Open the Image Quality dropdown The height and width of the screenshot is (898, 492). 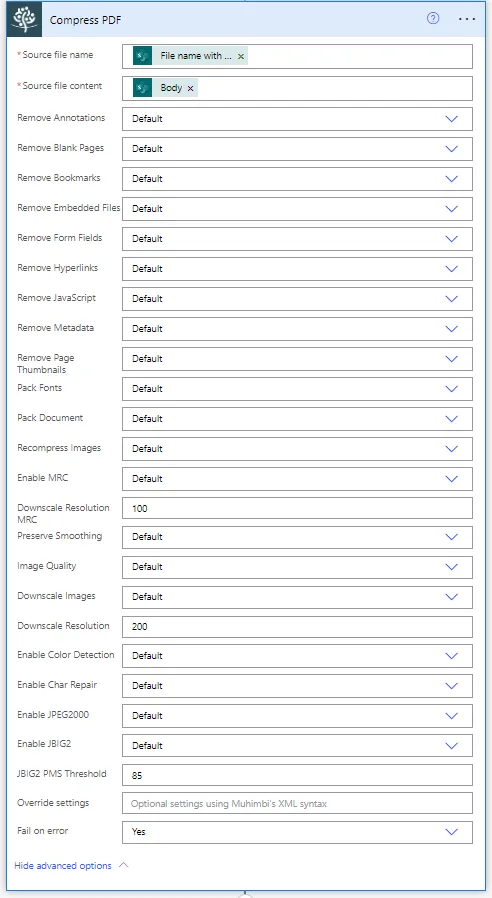click(297, 566)
